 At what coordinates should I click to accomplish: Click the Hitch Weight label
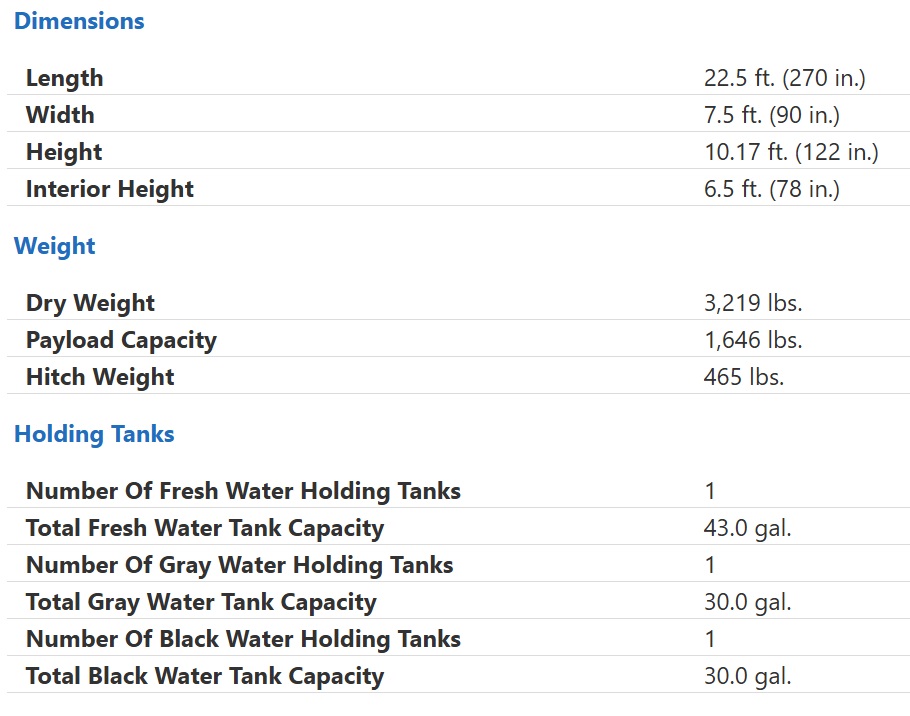(100, 377)
